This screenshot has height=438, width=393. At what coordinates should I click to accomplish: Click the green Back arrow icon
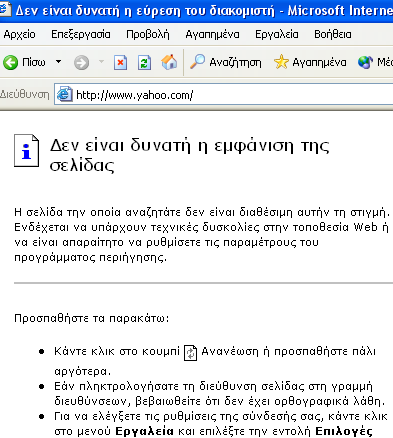pos(10,62)
